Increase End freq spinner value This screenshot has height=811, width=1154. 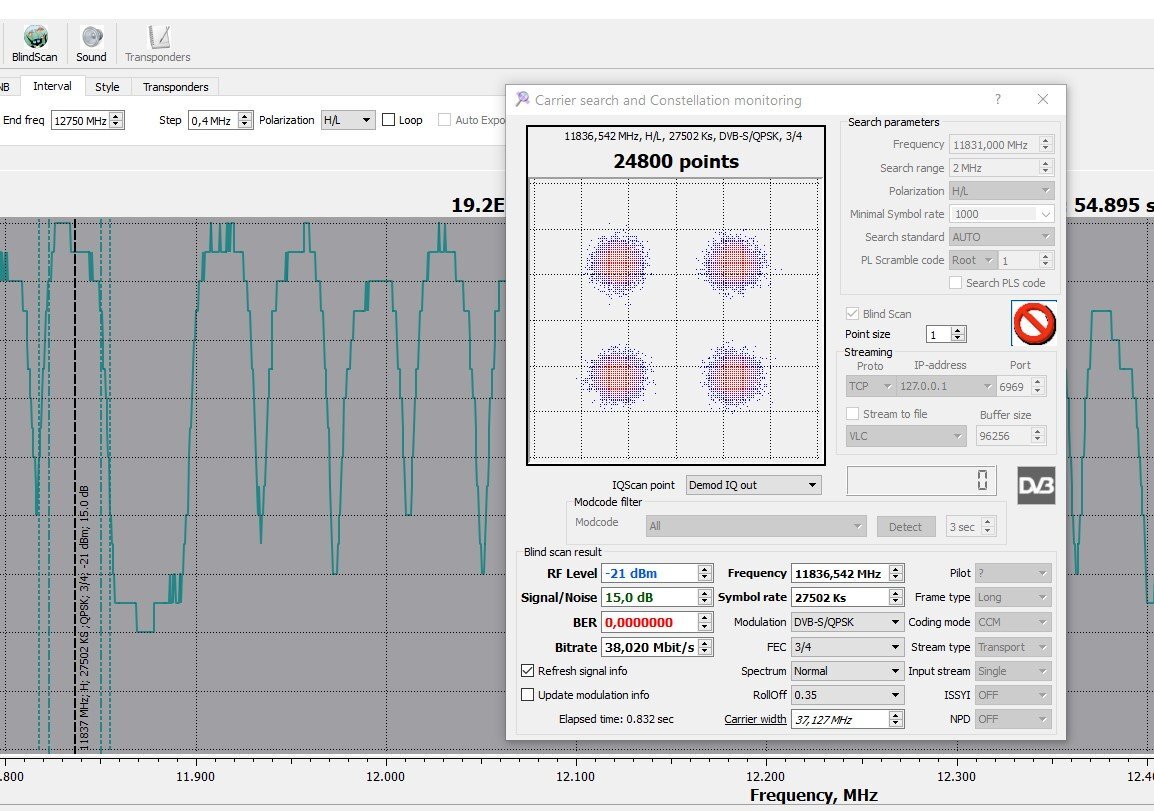coord(117,116)
